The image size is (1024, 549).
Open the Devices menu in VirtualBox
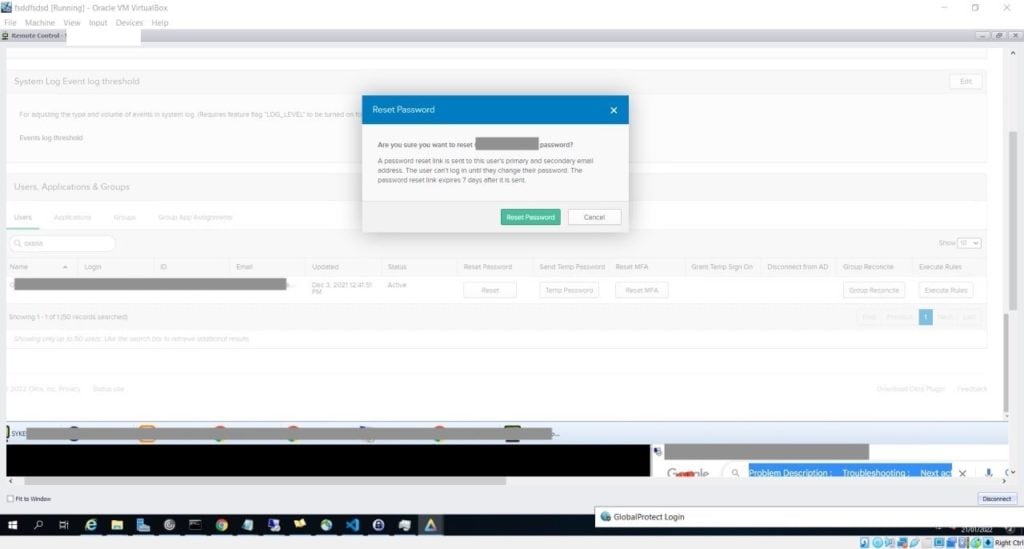pos(129,23)
